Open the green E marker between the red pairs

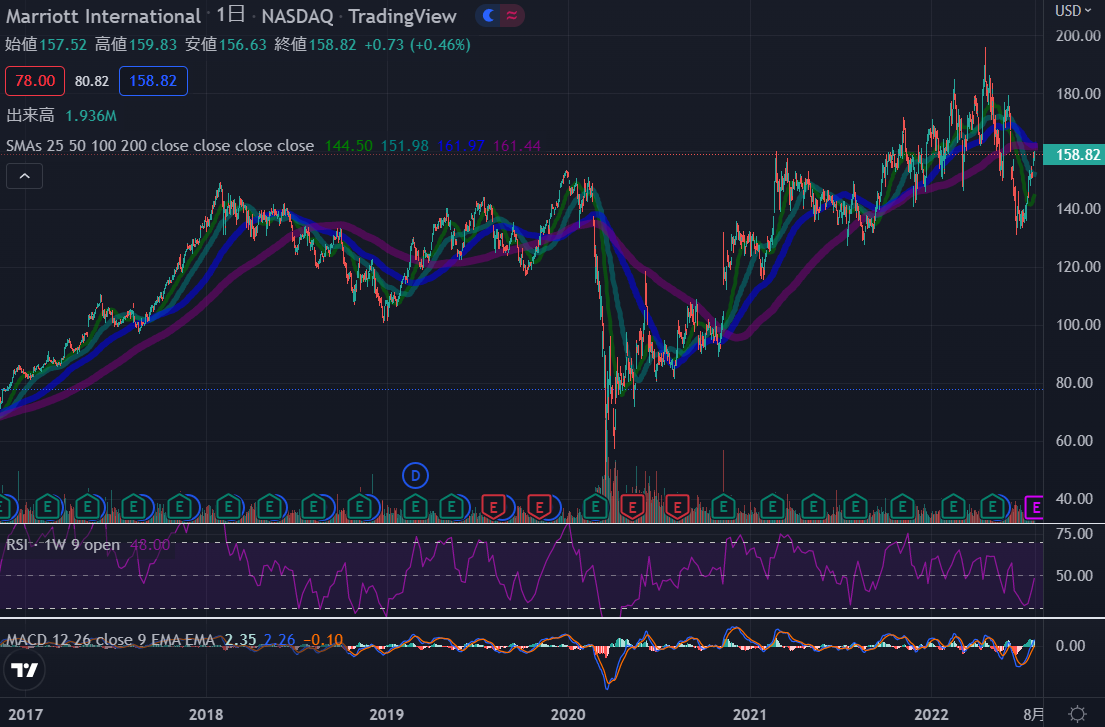[x=595, y=507]
